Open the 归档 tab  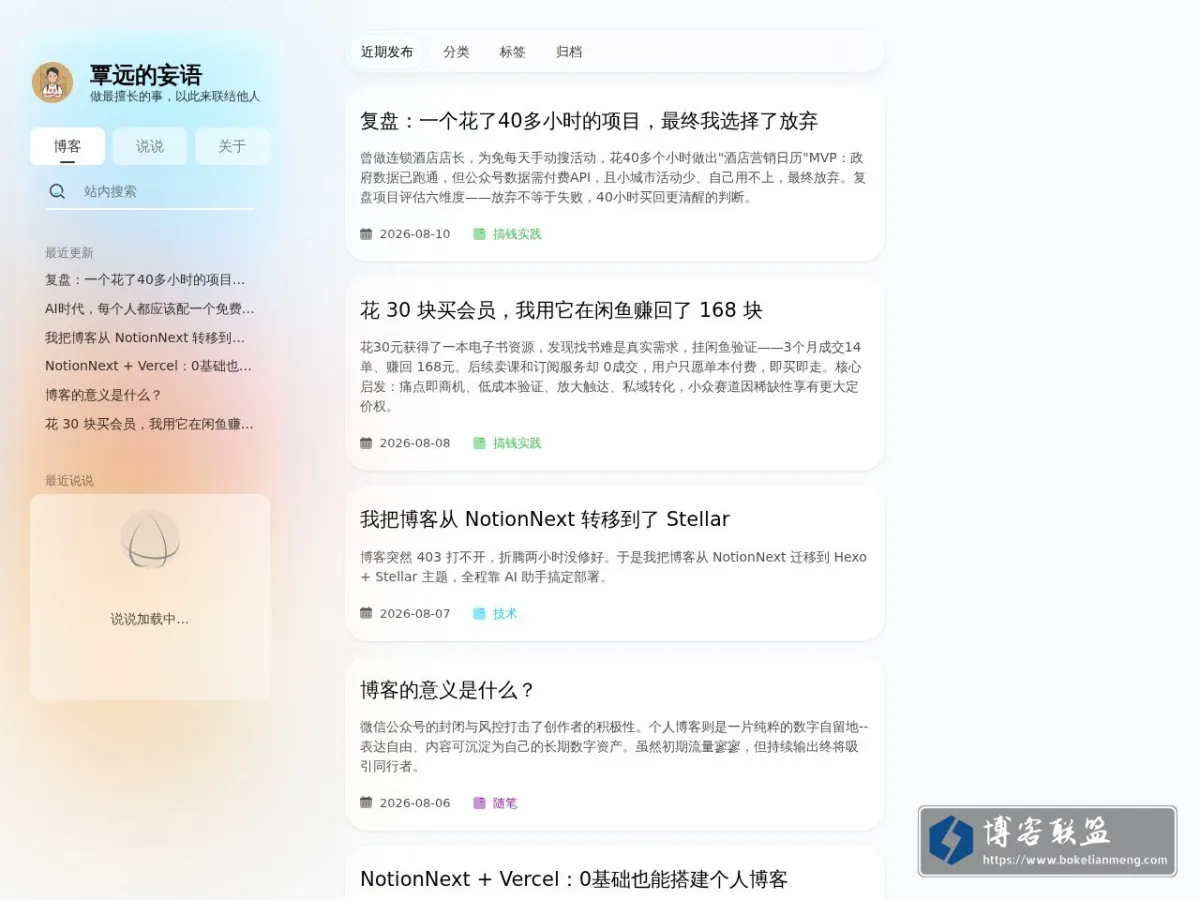tap(568, 52)
